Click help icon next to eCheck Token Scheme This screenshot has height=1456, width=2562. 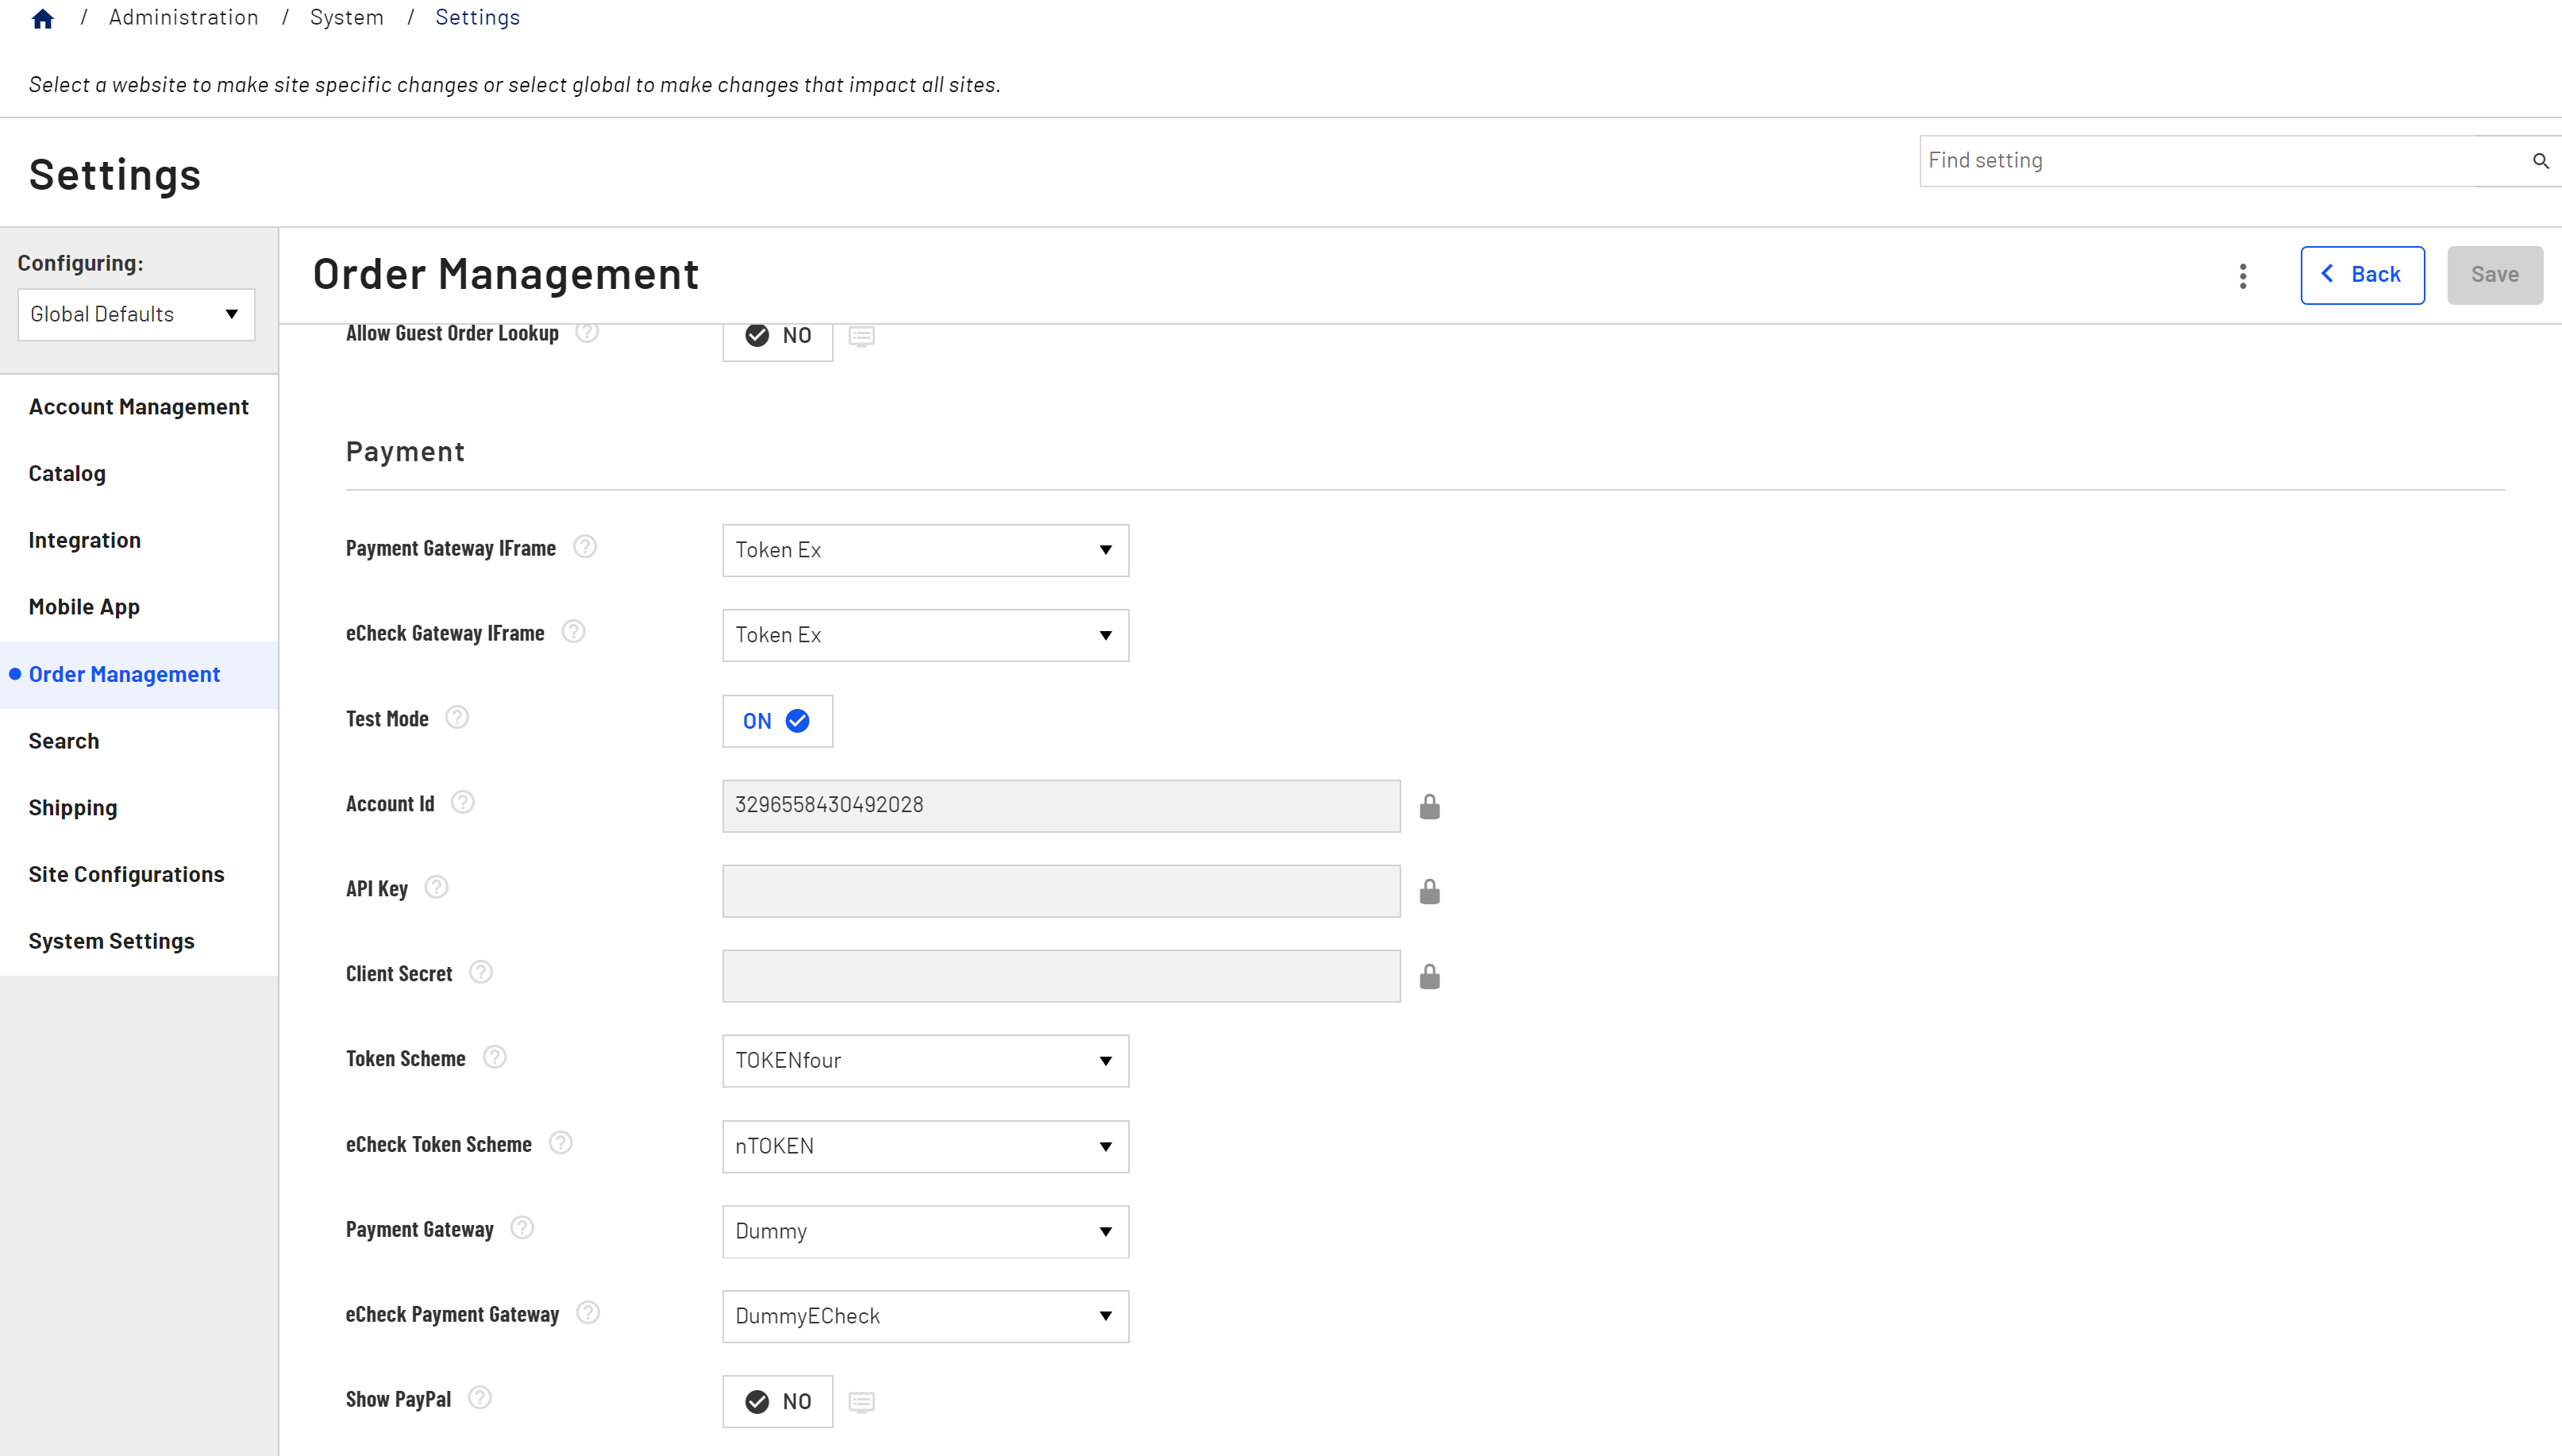coord(561,1143)
